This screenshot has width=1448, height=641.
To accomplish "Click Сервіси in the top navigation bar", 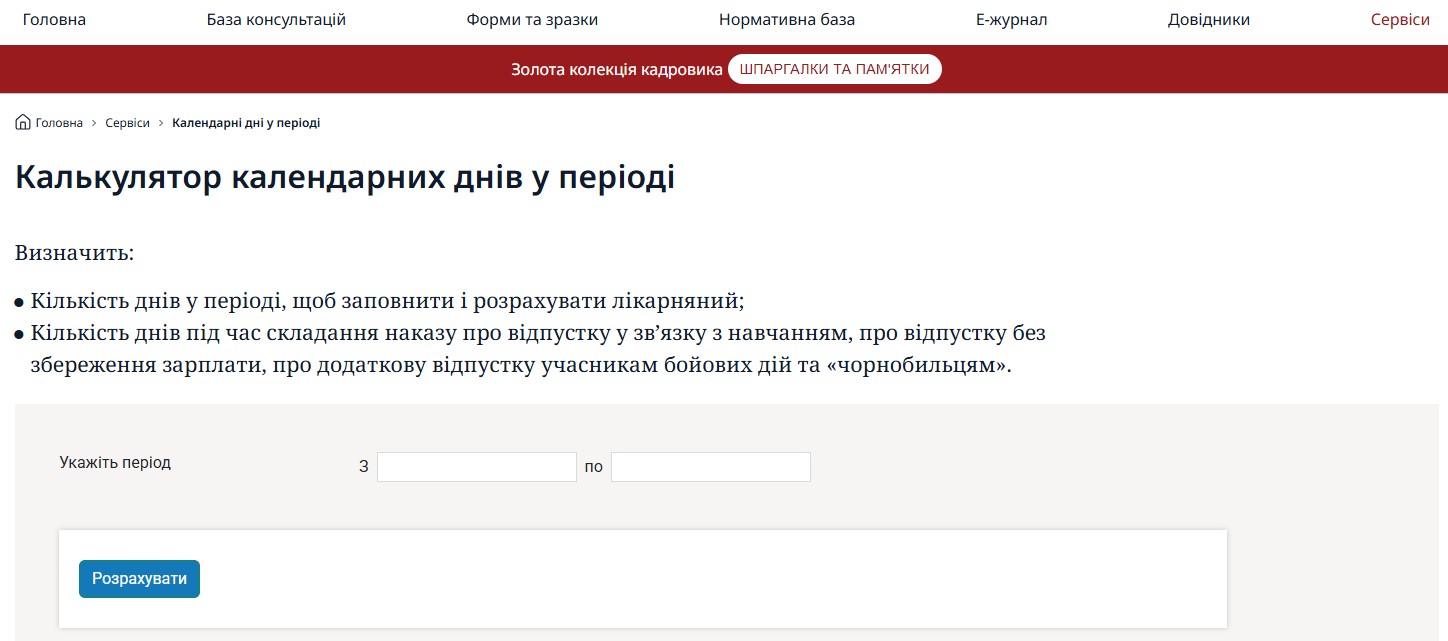I will pyautogui.click(x=1400, y=20).
